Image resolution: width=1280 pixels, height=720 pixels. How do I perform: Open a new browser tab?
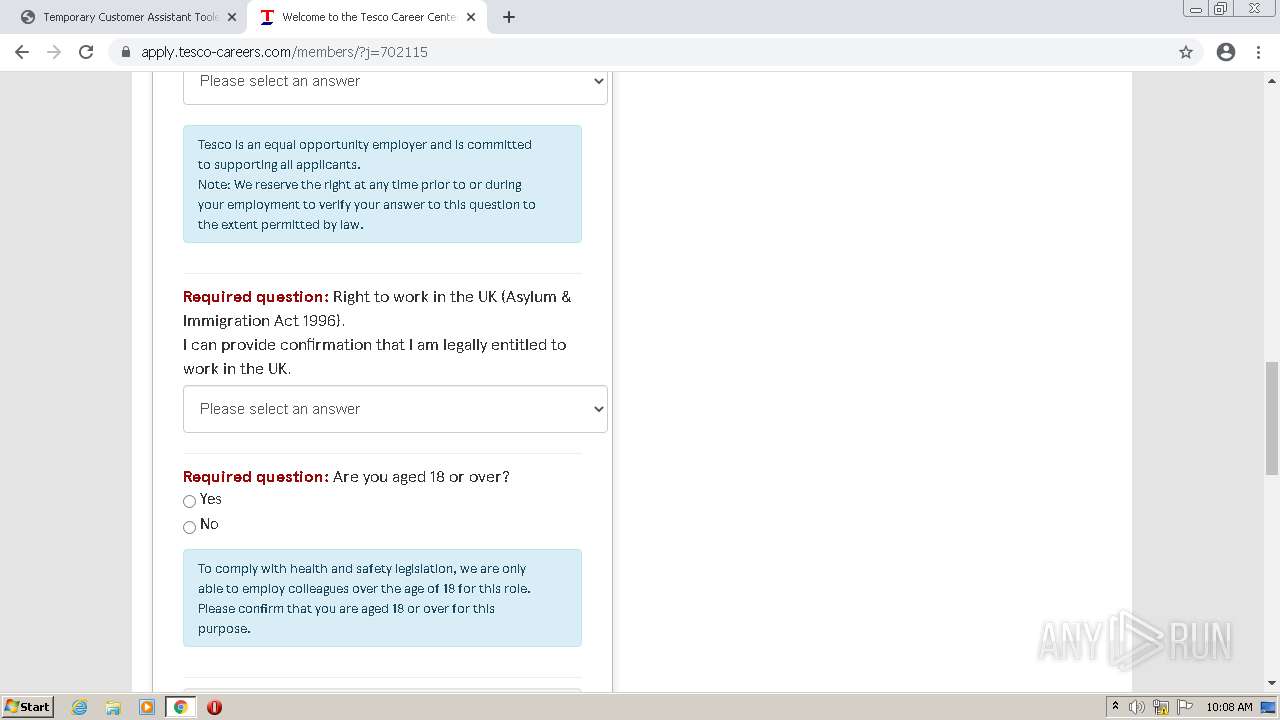[508, 17]
